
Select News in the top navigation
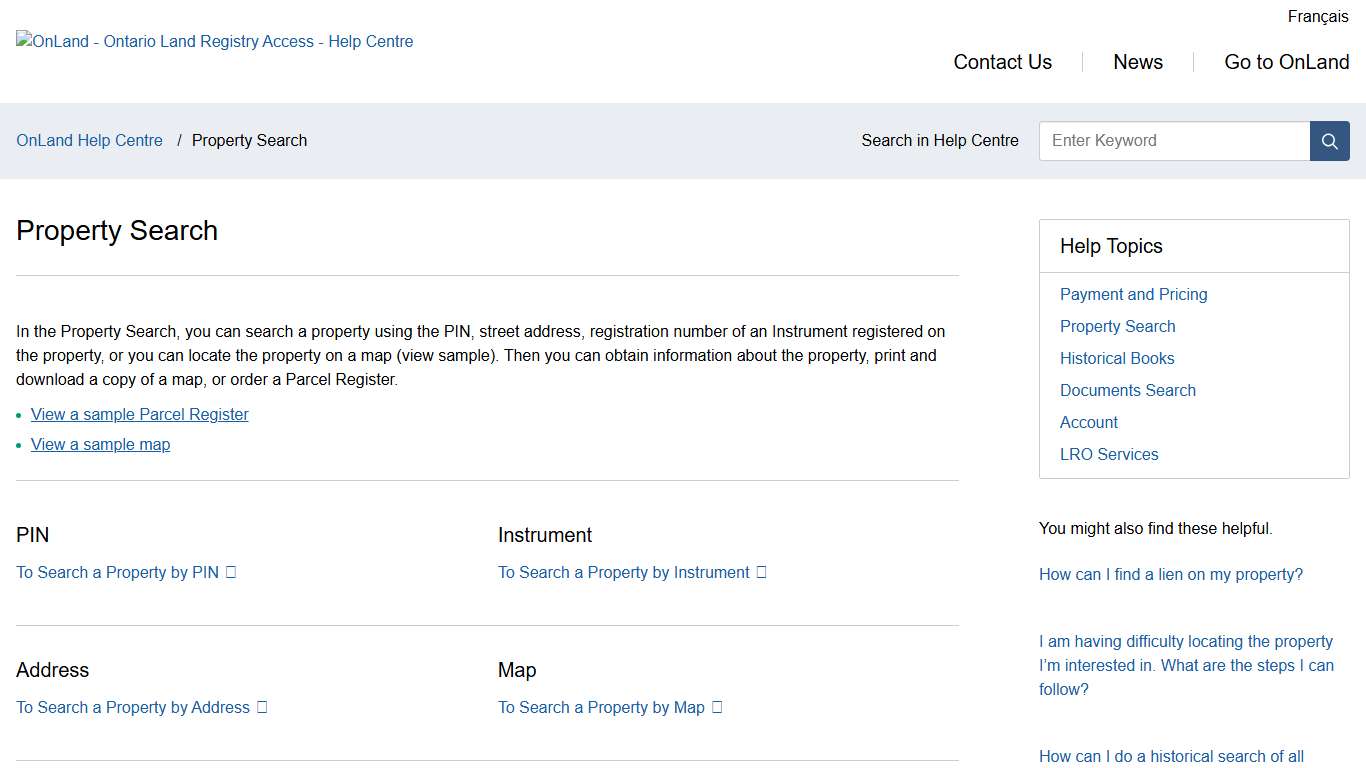pos(1138,62)
